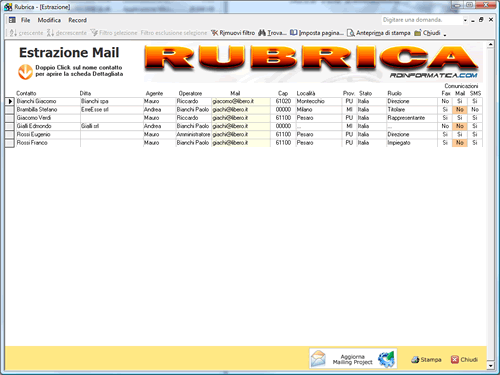500x375 pixels.
Task: Open Anteprima di stampa preview
Action: (379, 33)
